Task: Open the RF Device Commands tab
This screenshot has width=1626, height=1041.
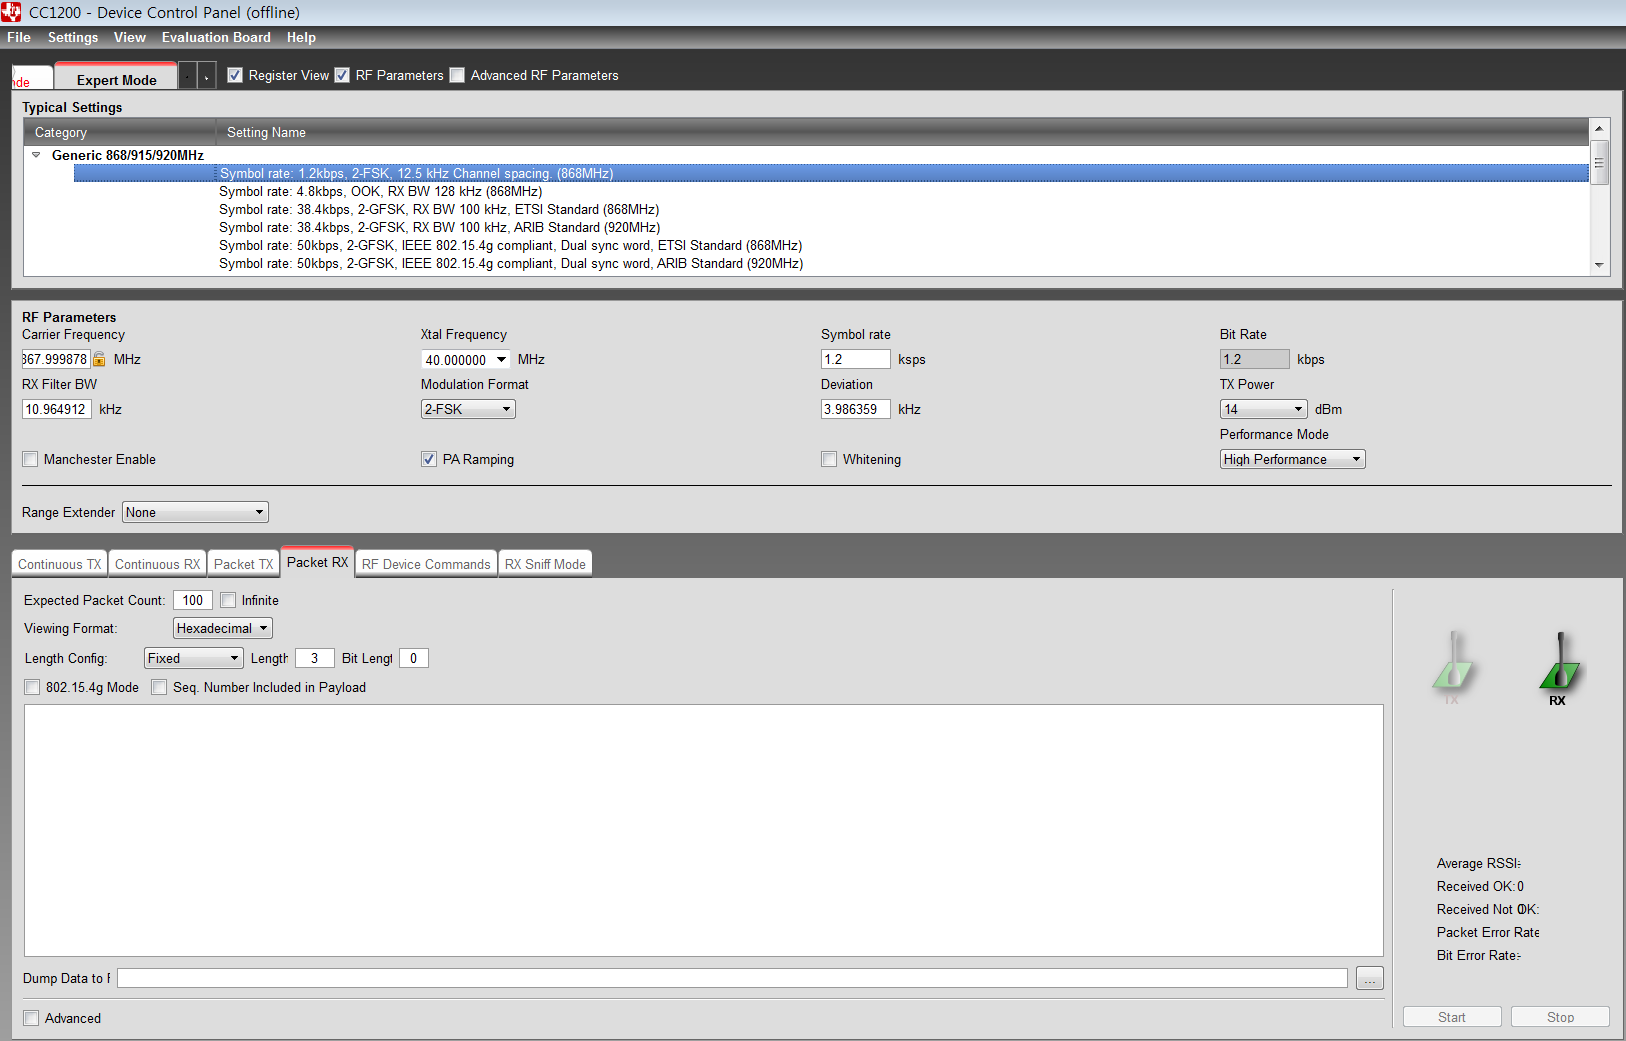Action: pyautogui.click(x=426, y=564)
